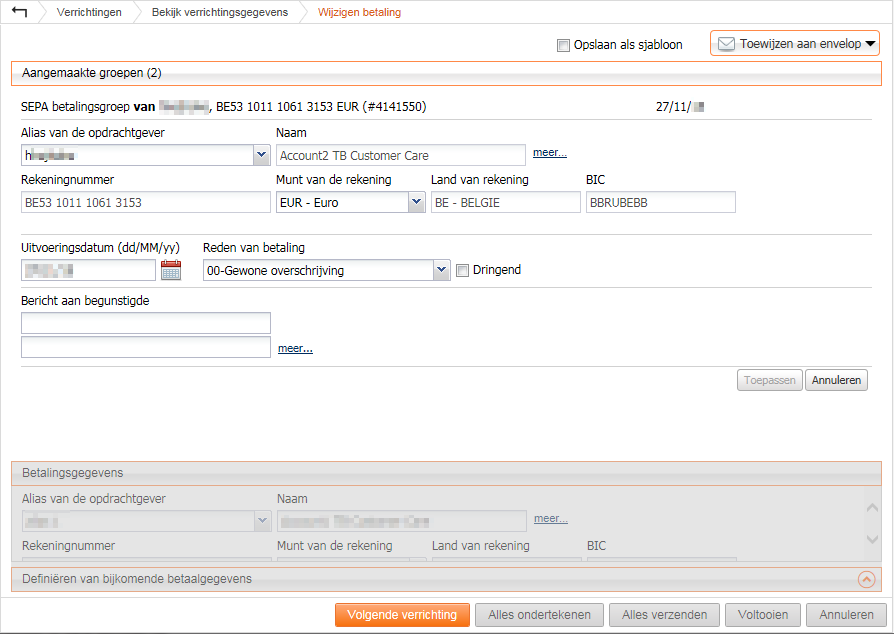Expand the Munt van de rekening dropdown

[416, 203]
